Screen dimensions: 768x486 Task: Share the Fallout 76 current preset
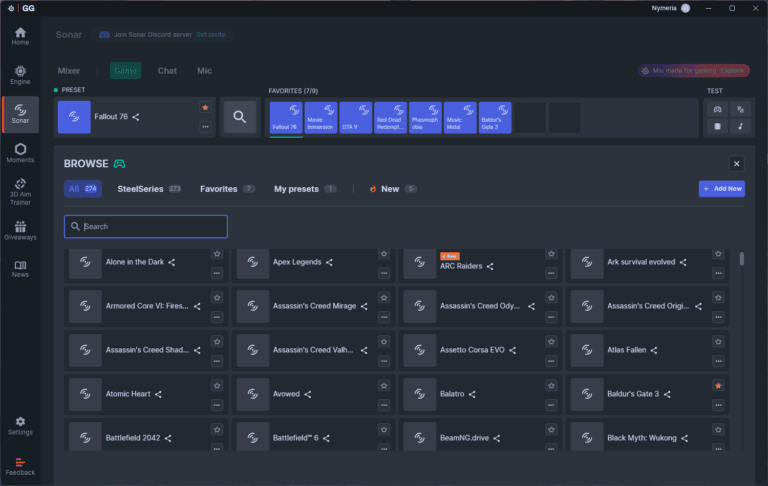click(x=136, y=117)
